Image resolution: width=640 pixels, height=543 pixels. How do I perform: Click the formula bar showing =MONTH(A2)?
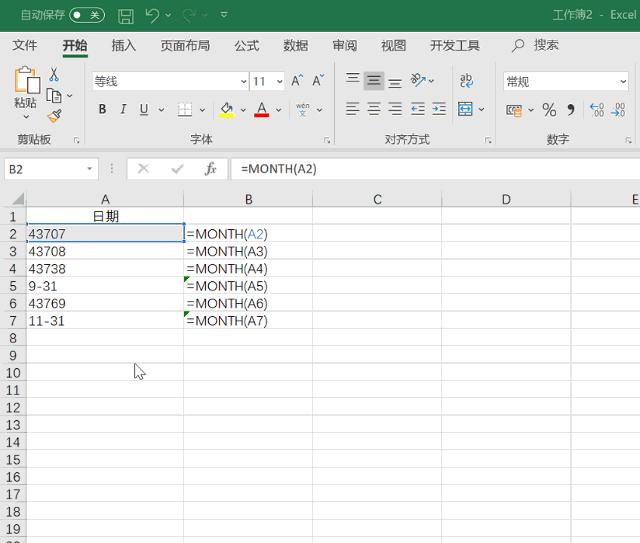pyautogui.click(x=435, y=169)
